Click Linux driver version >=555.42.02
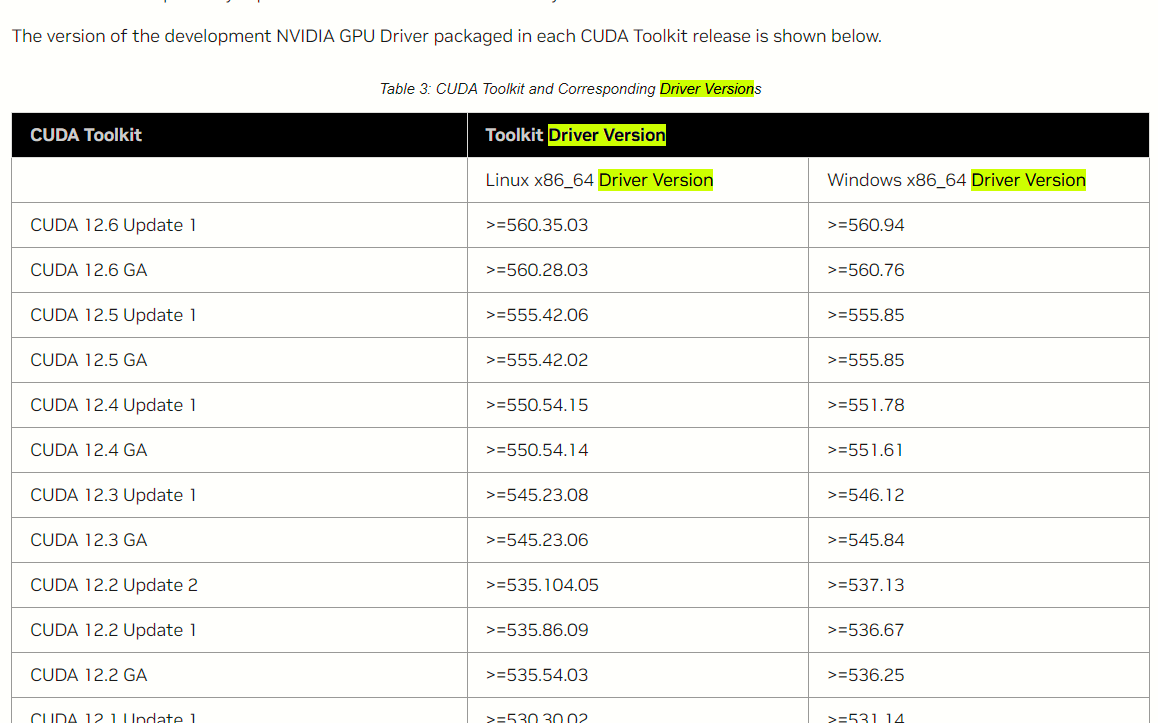This screenshot has width=1158, height=723. [537, 360]
